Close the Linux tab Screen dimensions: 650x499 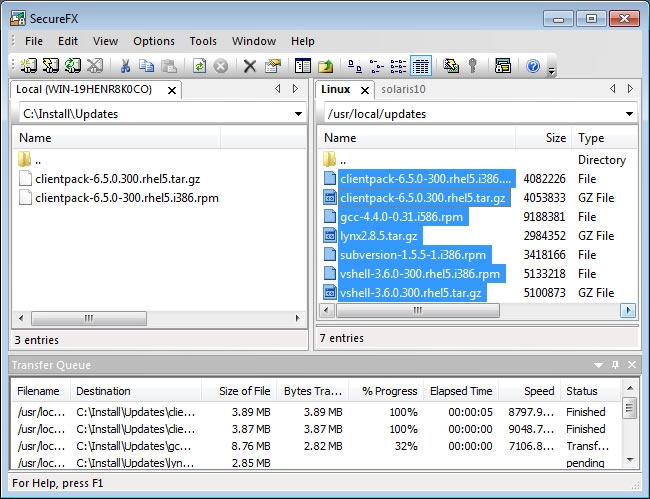coord(365,90)
